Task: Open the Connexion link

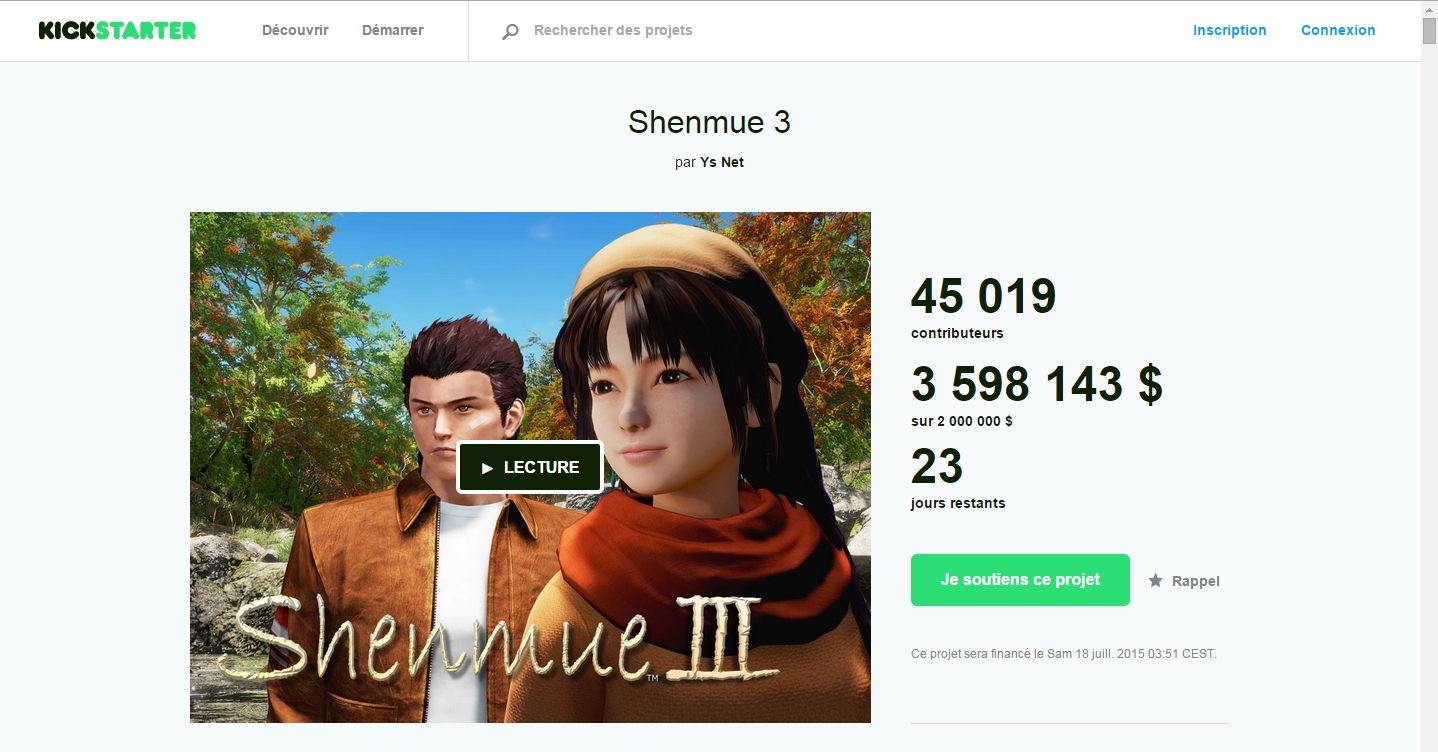Action: point(1338,30)
